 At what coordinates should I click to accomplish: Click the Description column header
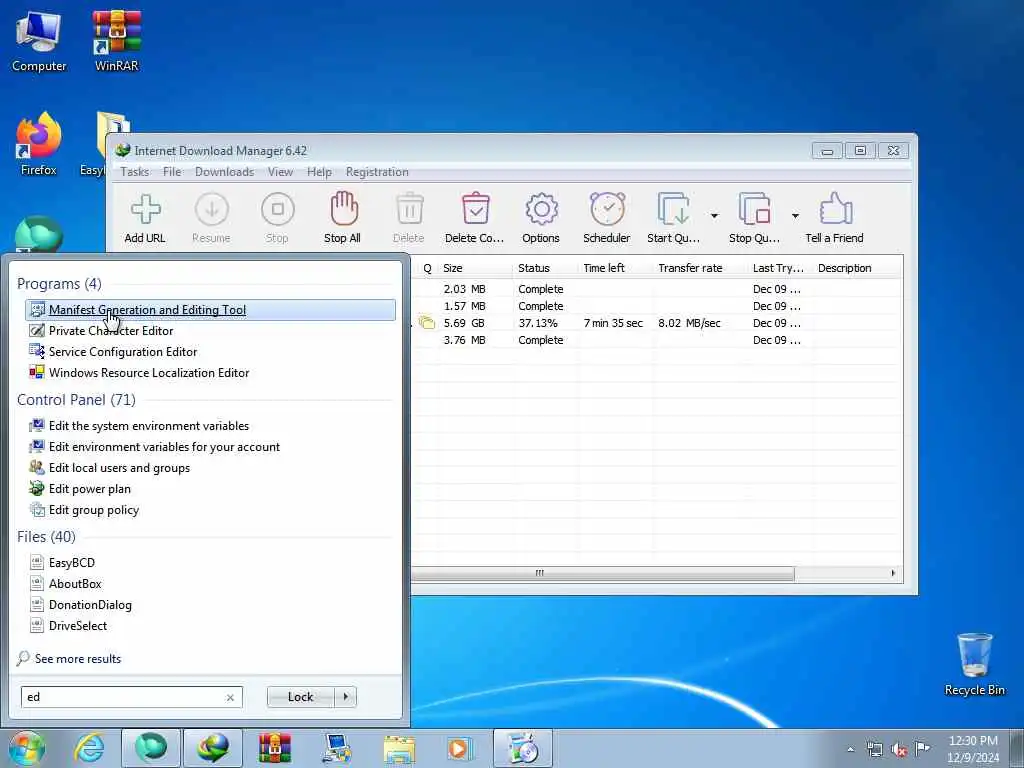(856, 268)
